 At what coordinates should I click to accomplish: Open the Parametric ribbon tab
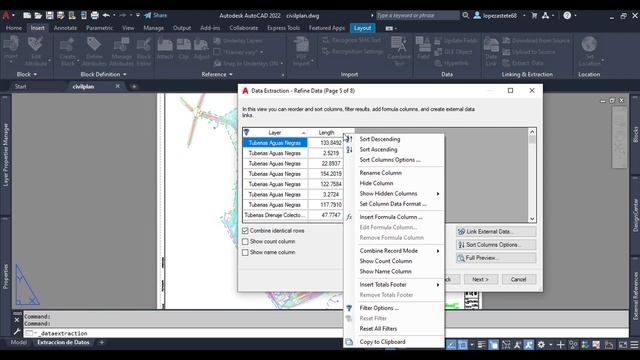click(x=99, y=28)
